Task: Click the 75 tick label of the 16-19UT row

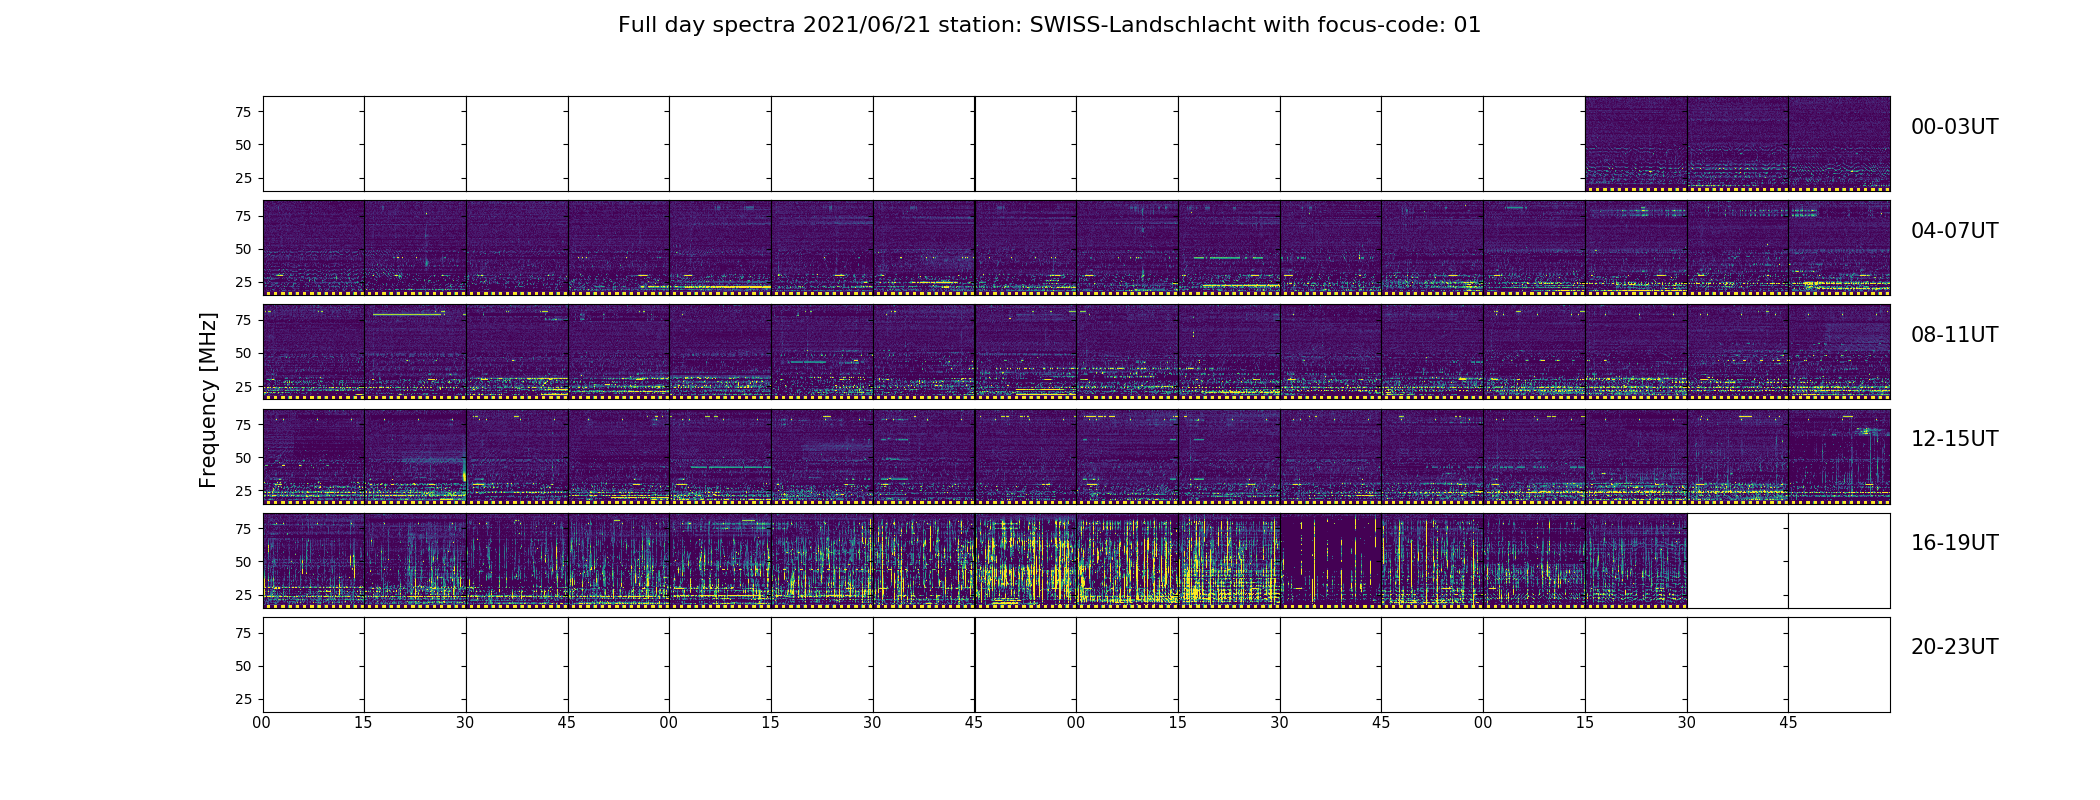Action: click(x=243, y=529)
